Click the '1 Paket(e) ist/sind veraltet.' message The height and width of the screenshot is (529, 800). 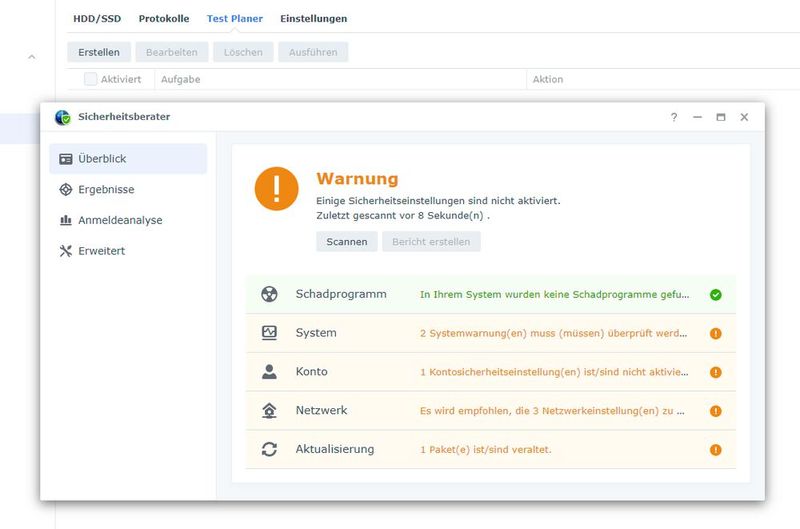point(486,450)
